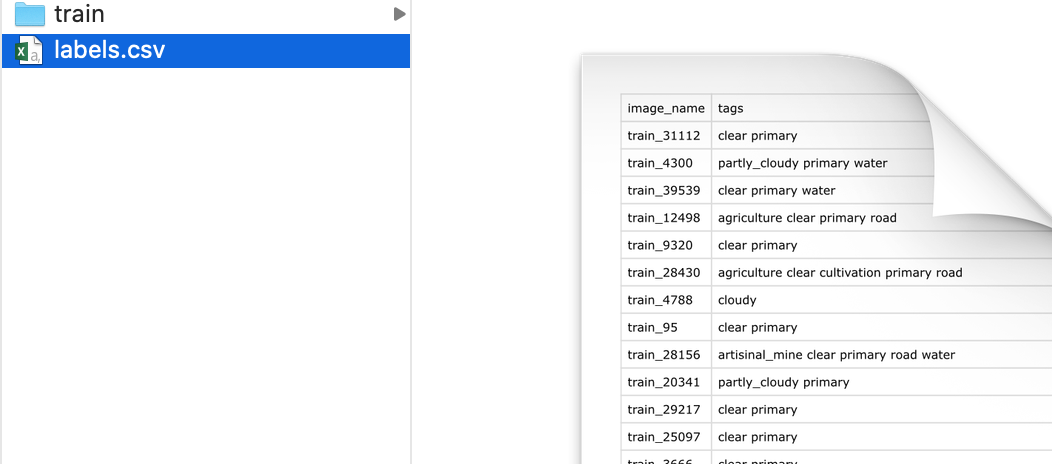Click 'agriculture clear cultivation primary road' cell

tap(882, 273)
